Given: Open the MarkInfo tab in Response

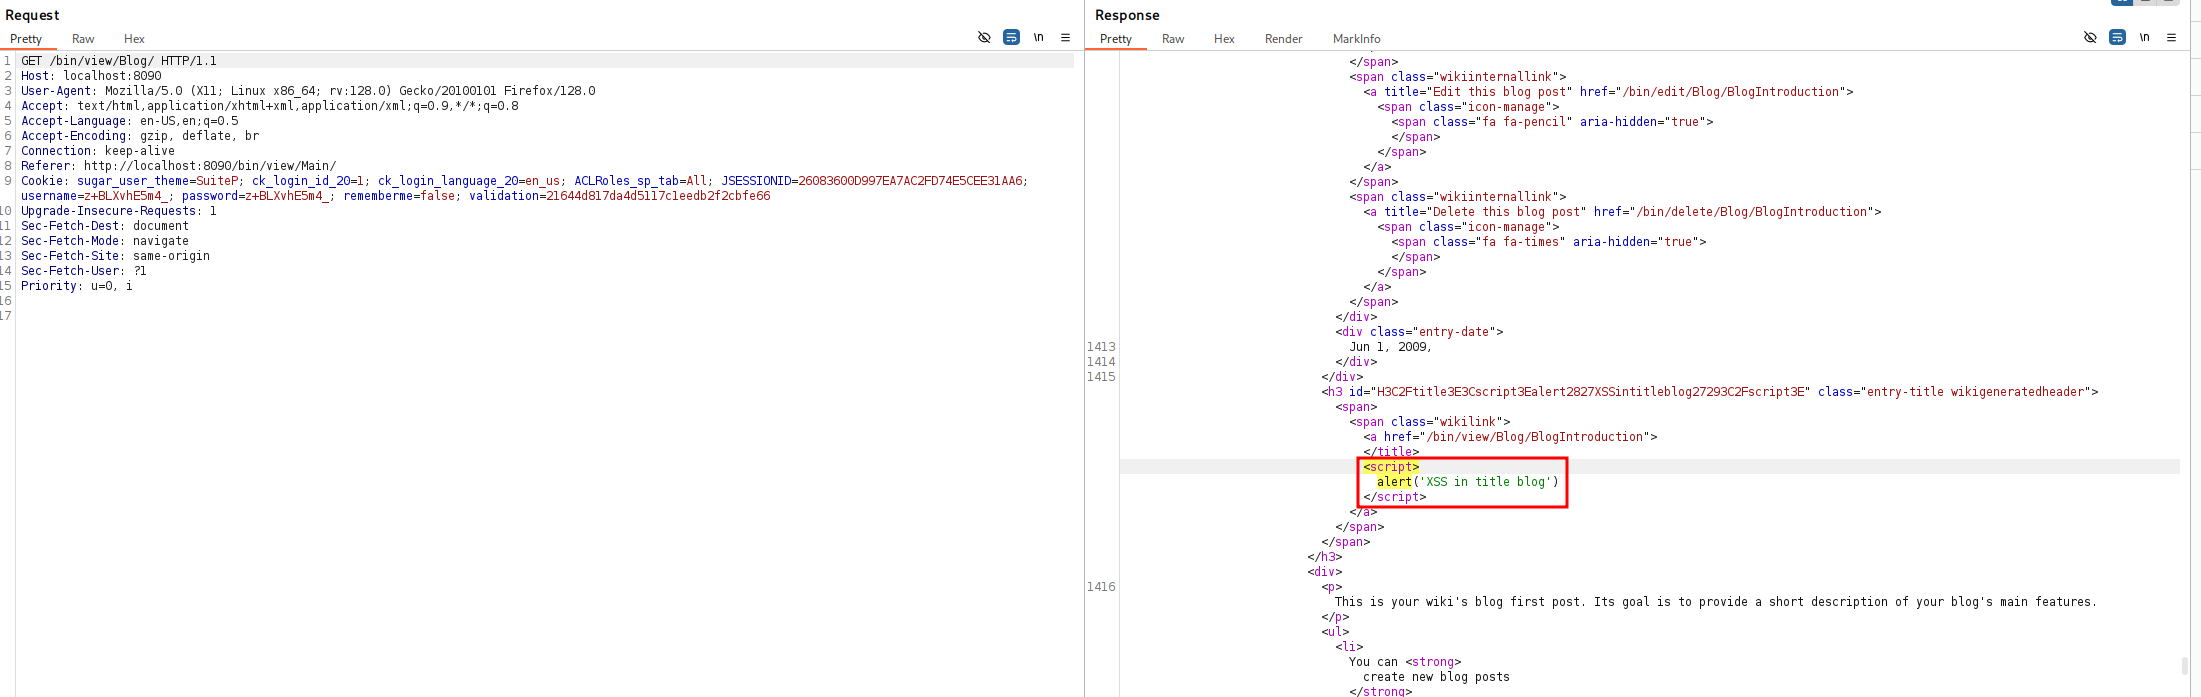Looking at the screenshot, I should (x=1356, y=39).
